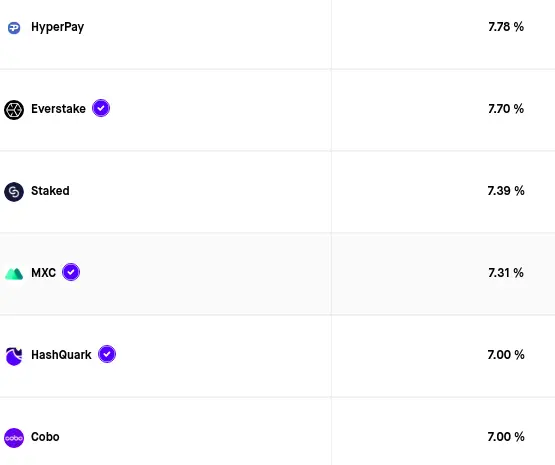Viewport: 555px width, 465px height.
Task: Open the Staked provider name
Action: click(x=50, y=191)
